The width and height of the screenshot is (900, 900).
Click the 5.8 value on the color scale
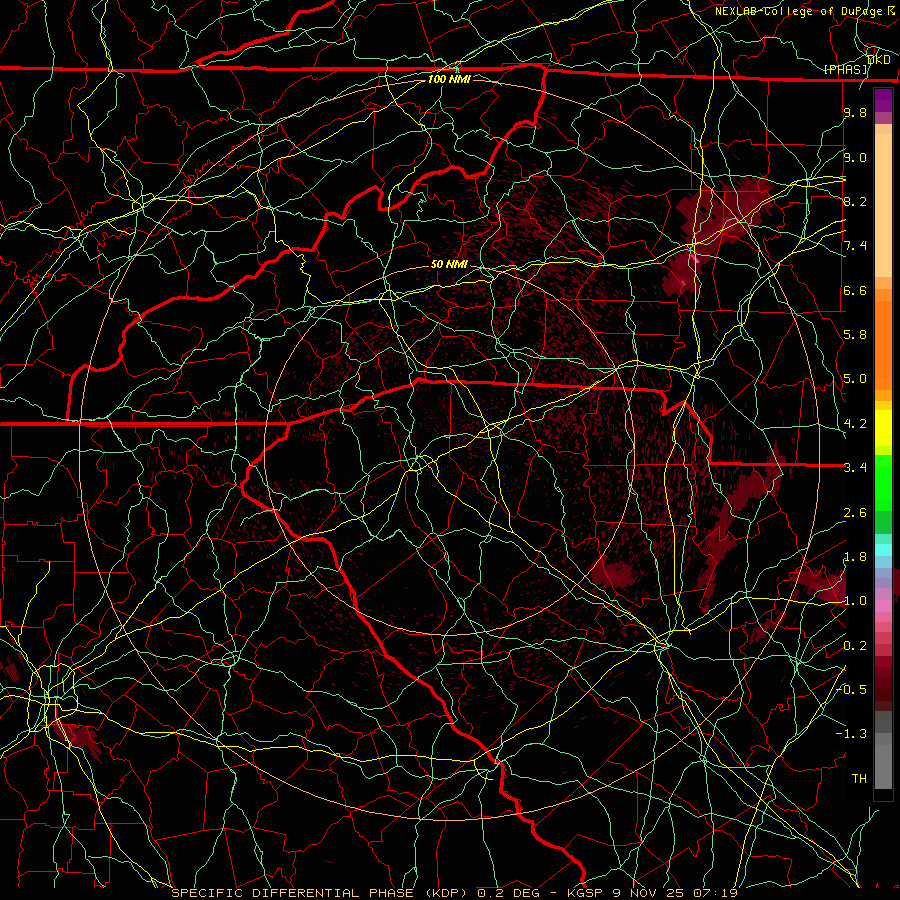[x=855, y=335]
